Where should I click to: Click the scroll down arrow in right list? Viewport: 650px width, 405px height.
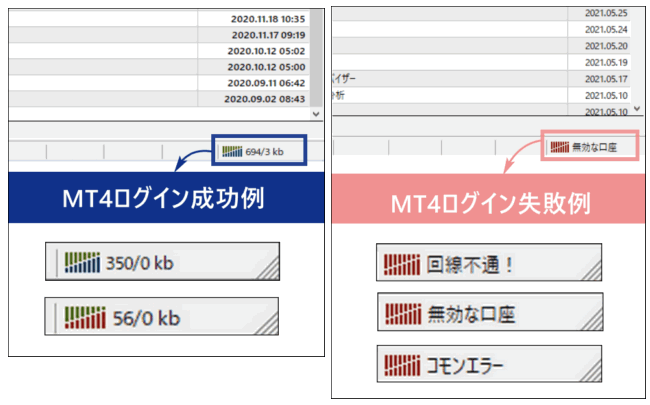click(x=637, y=109)
